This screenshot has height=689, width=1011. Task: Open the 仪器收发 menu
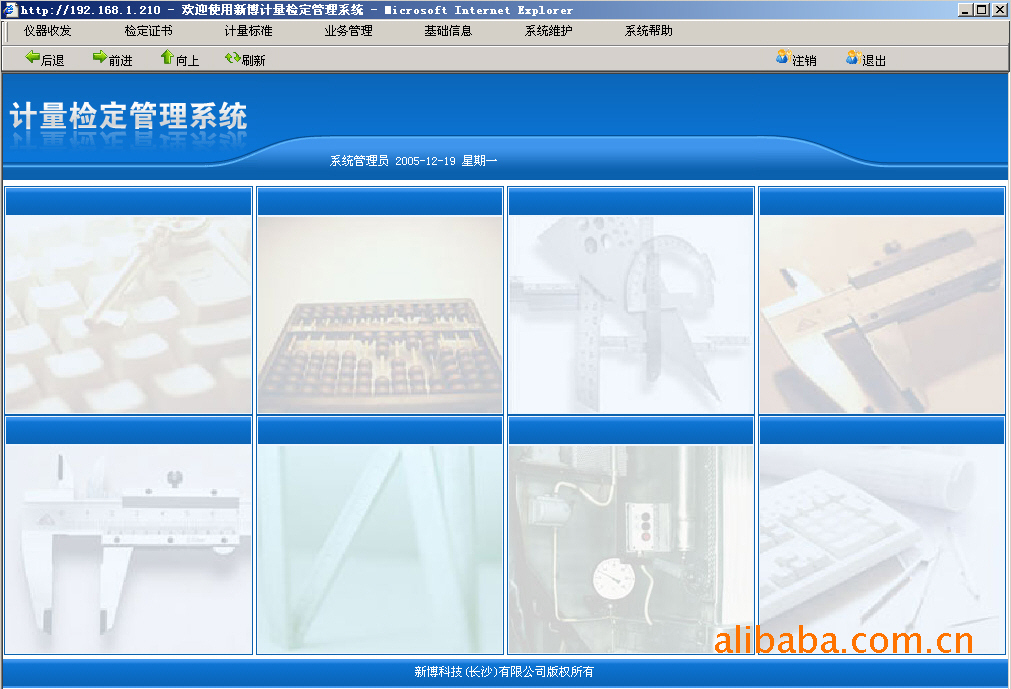48,31
